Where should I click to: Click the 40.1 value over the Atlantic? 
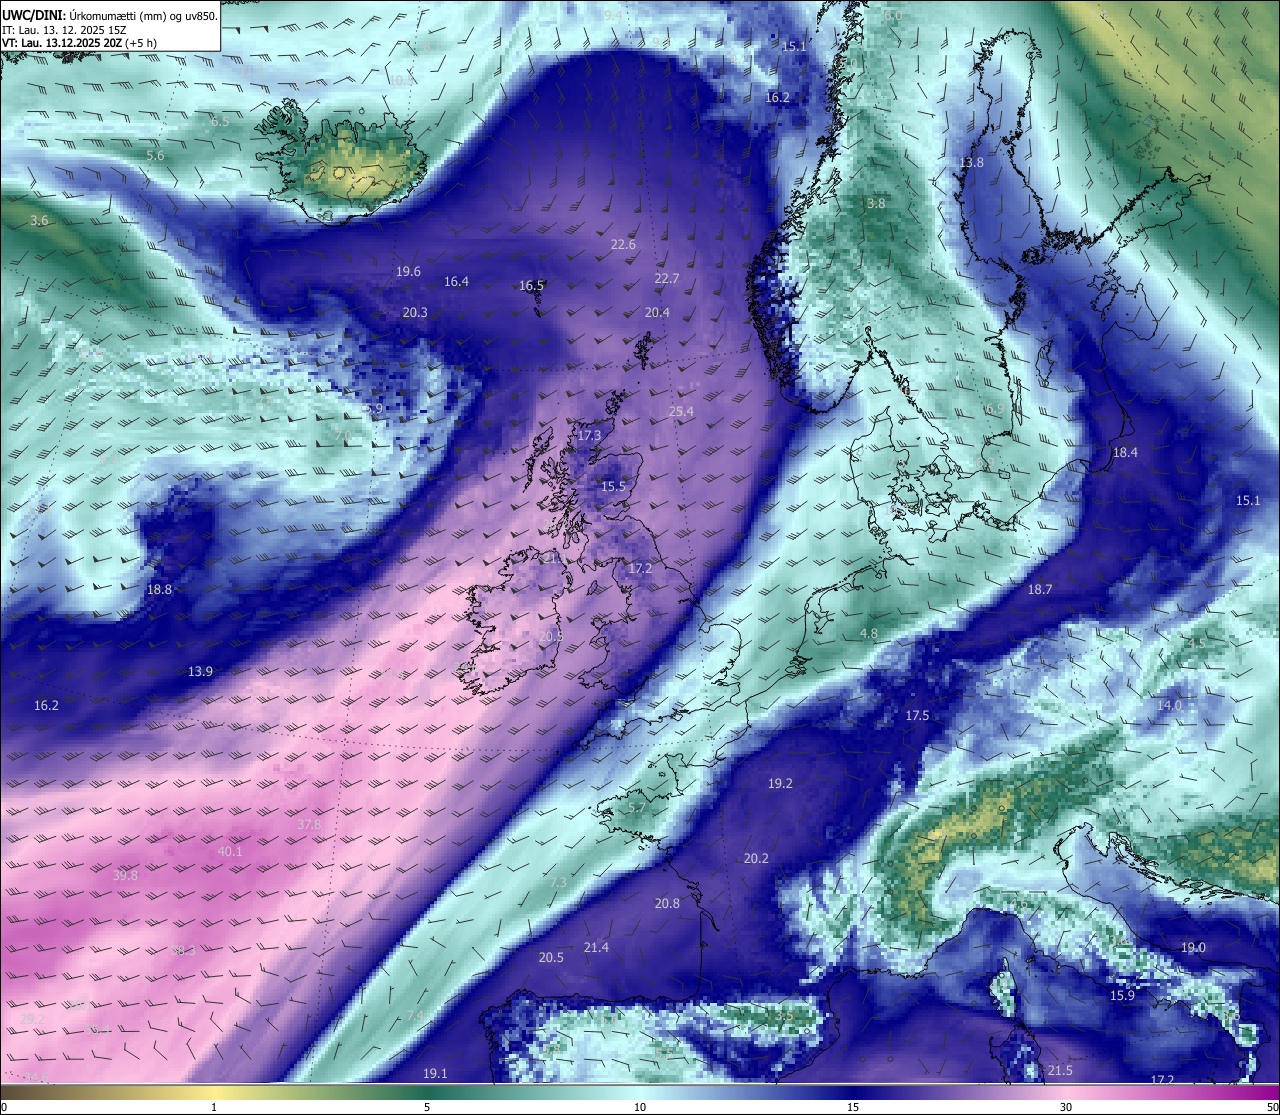click(x=230, y=852)
